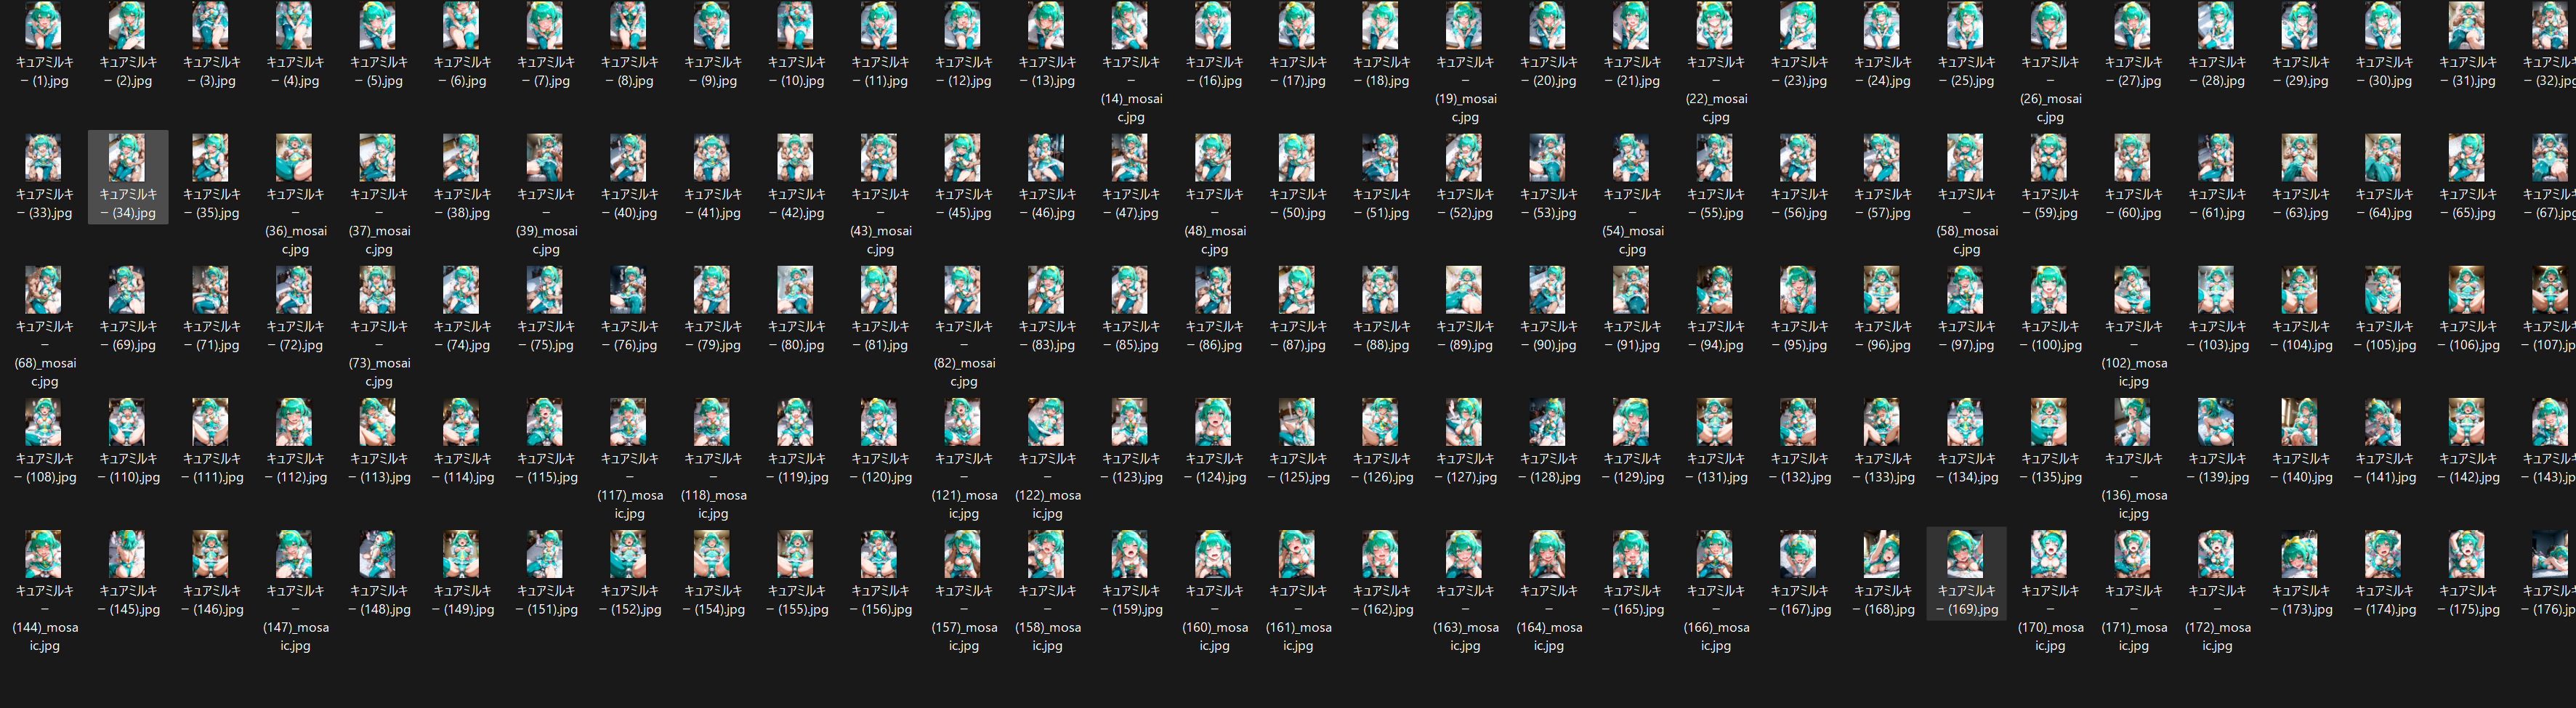Select the thumbnail of キュアミルキー (97).jpg
This screenshot has height=708, width=2576.
tap(1966, 290)
